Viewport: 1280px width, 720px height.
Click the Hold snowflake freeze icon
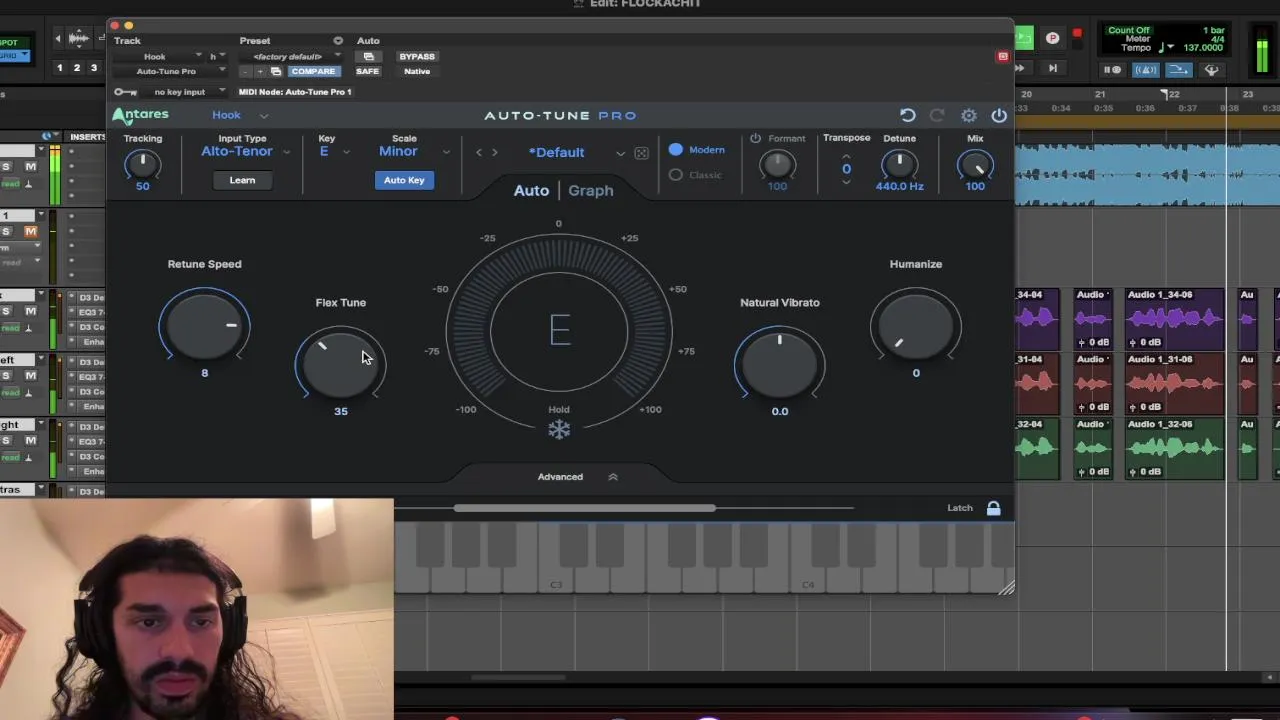click(x=559, y=430)
